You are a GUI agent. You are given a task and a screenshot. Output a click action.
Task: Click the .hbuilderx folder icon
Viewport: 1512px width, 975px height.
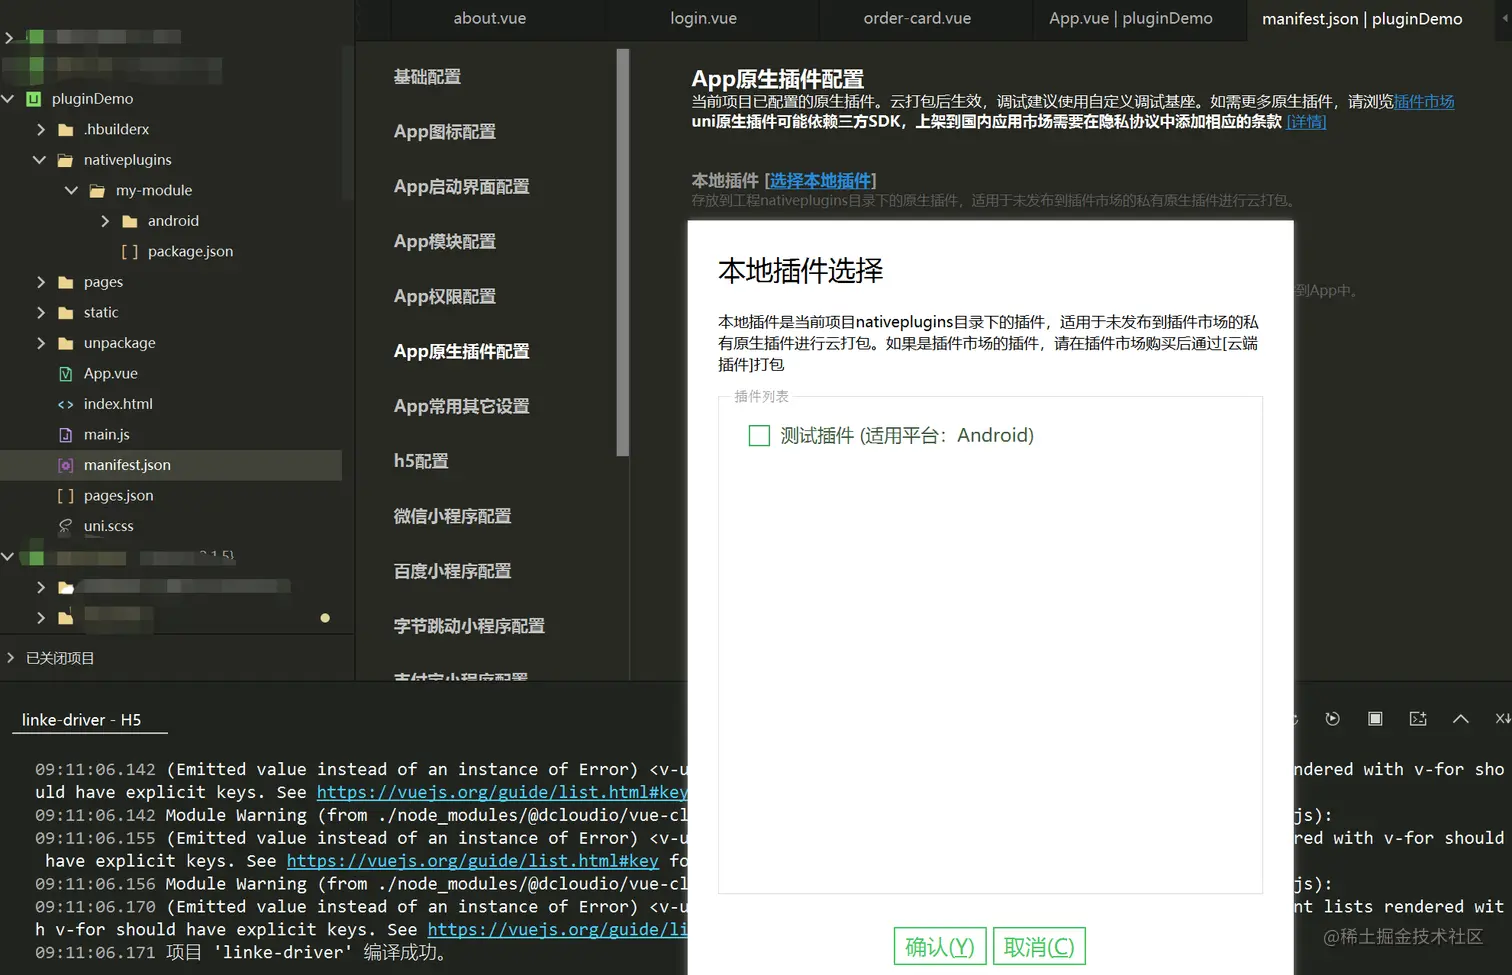coord(66,130)
